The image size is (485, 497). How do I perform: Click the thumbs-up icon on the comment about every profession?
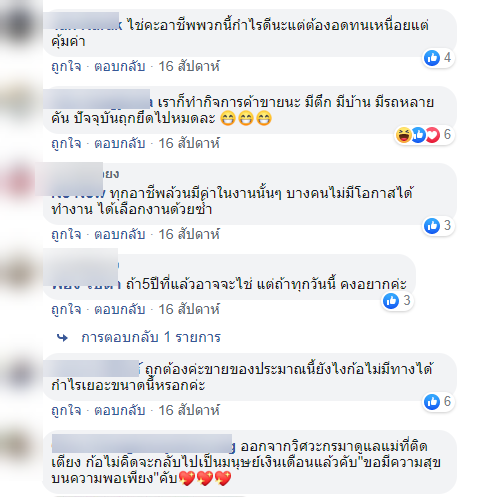click(x=432, y=226)
